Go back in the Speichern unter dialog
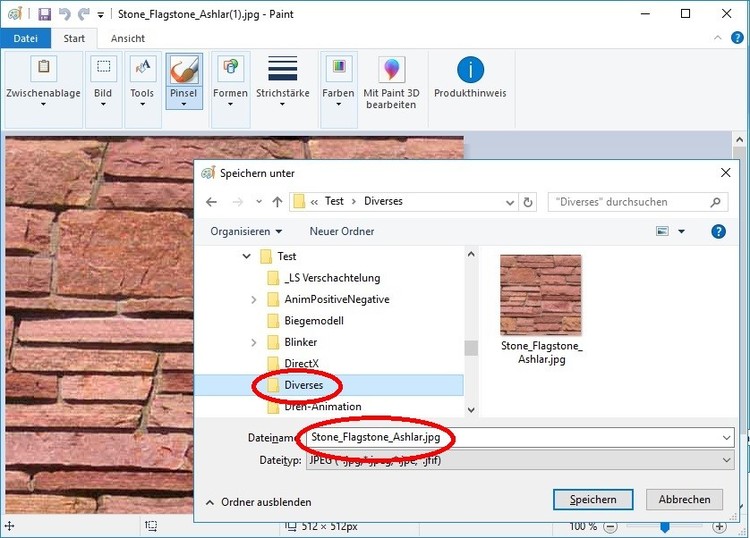This screenshot has width=750, height=538. (211, 202)
